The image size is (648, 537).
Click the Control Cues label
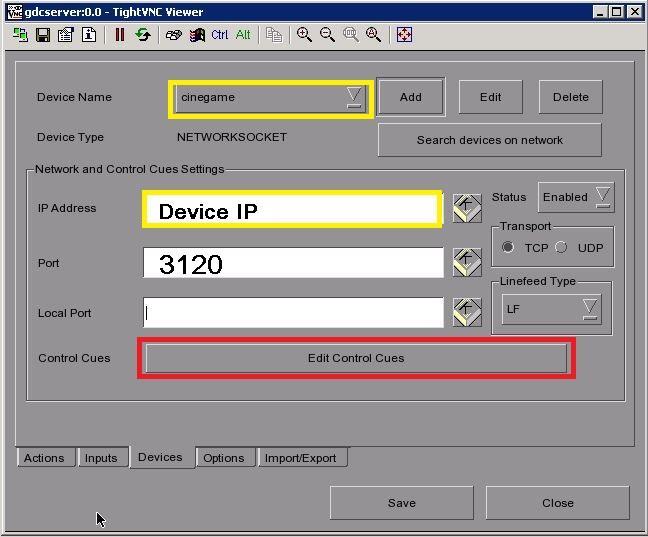pos(74,358)
